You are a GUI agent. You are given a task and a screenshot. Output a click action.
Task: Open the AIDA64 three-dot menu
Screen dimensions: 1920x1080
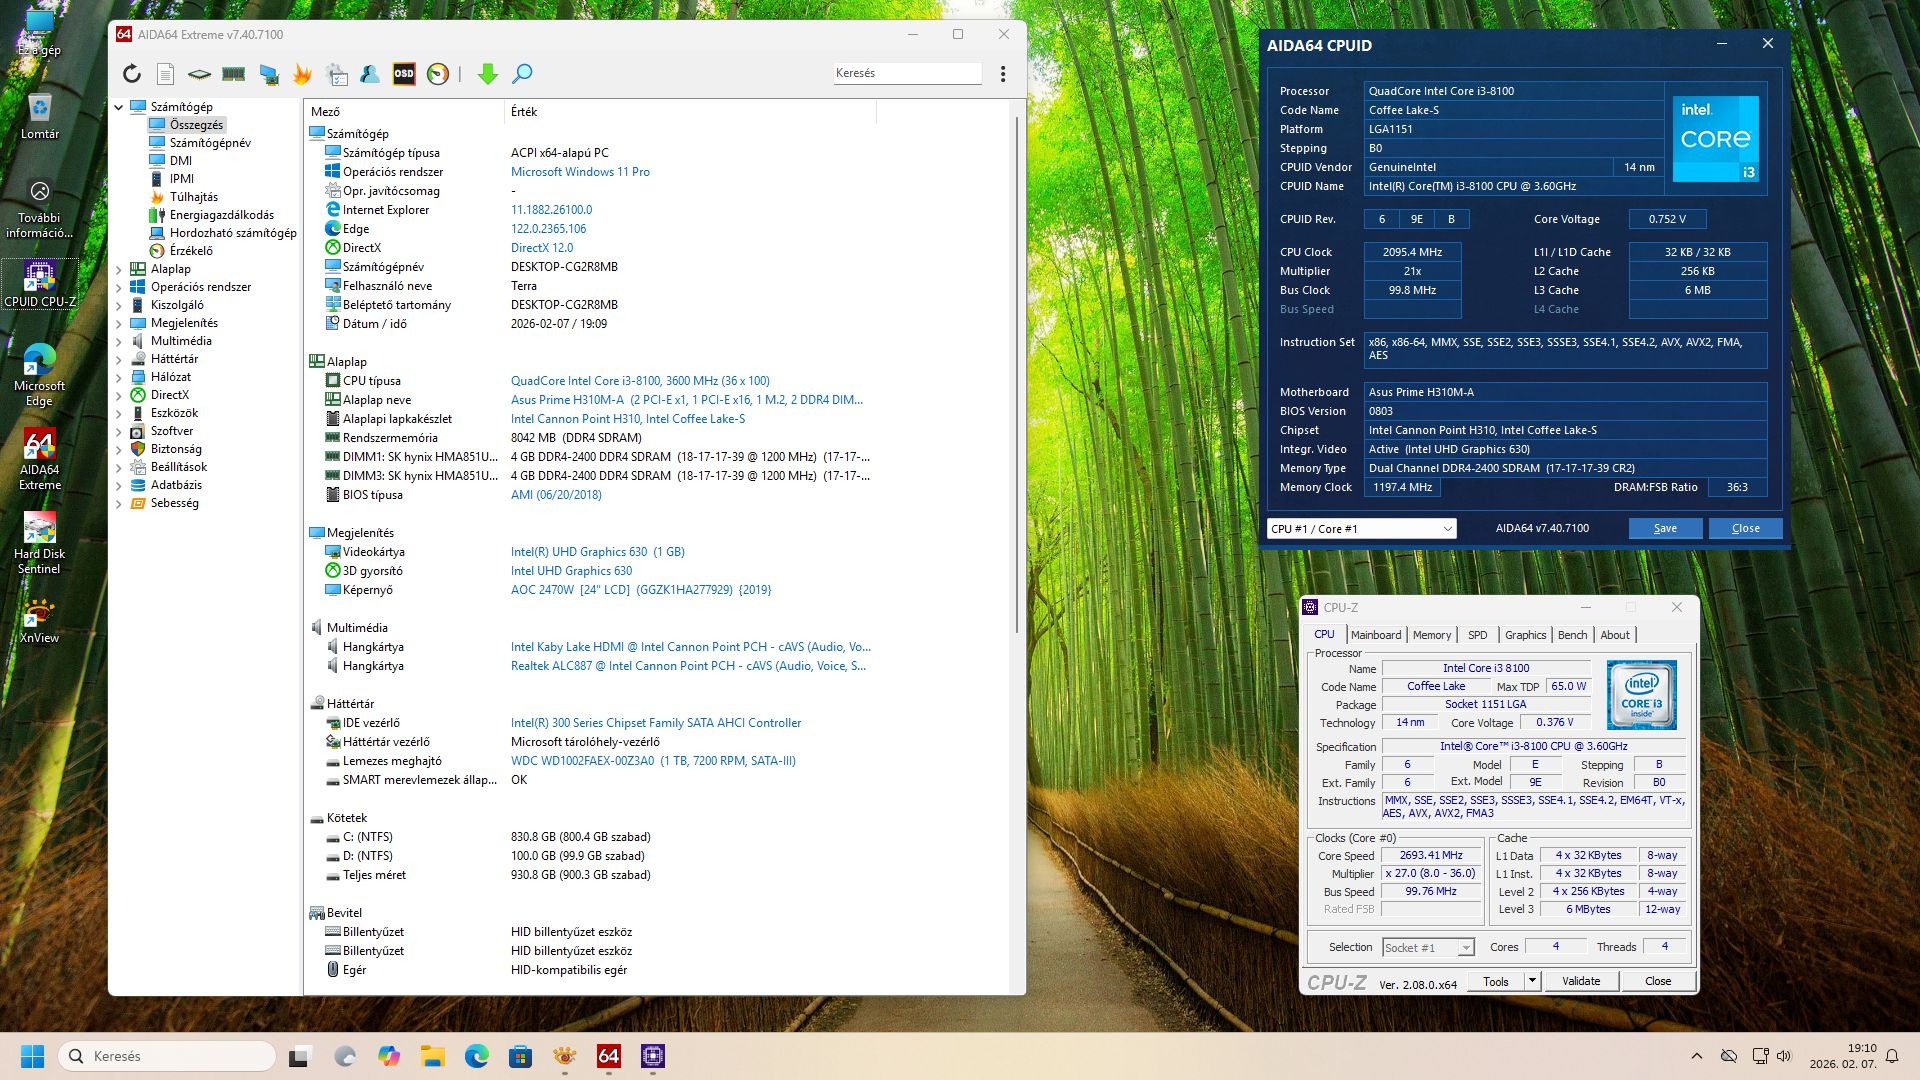pyautogui.click(x=1003, y=73)
